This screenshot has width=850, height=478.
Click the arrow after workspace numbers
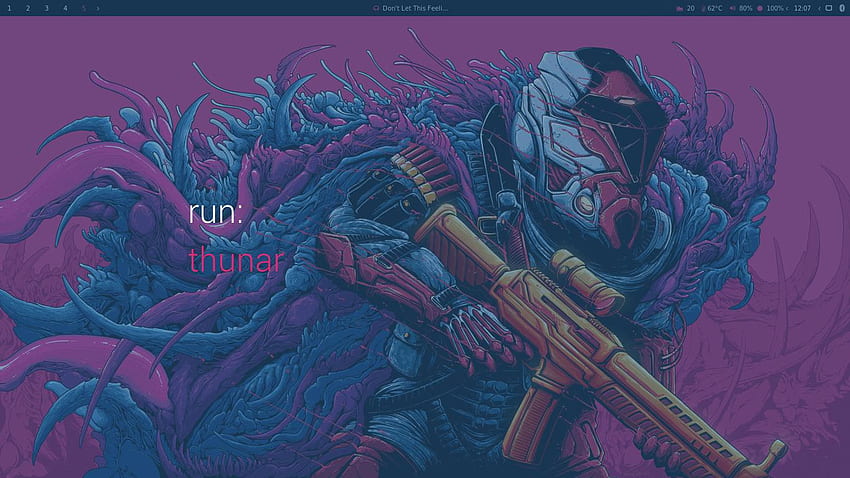(98, 8)
